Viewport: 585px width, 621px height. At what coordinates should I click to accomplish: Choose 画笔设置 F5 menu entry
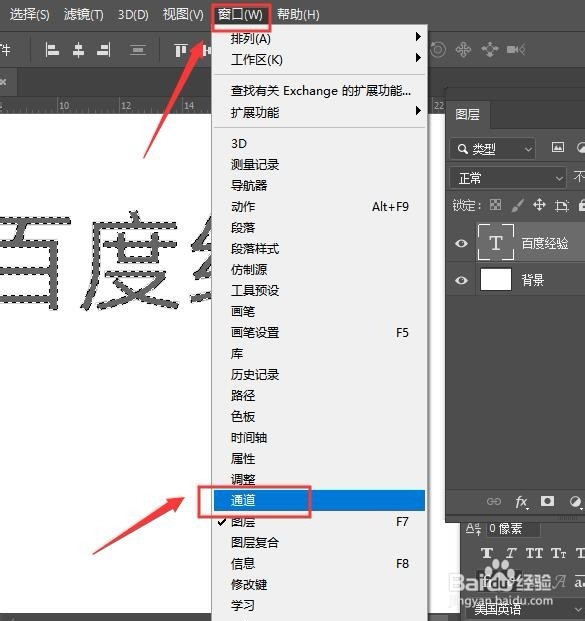[319, 332]
